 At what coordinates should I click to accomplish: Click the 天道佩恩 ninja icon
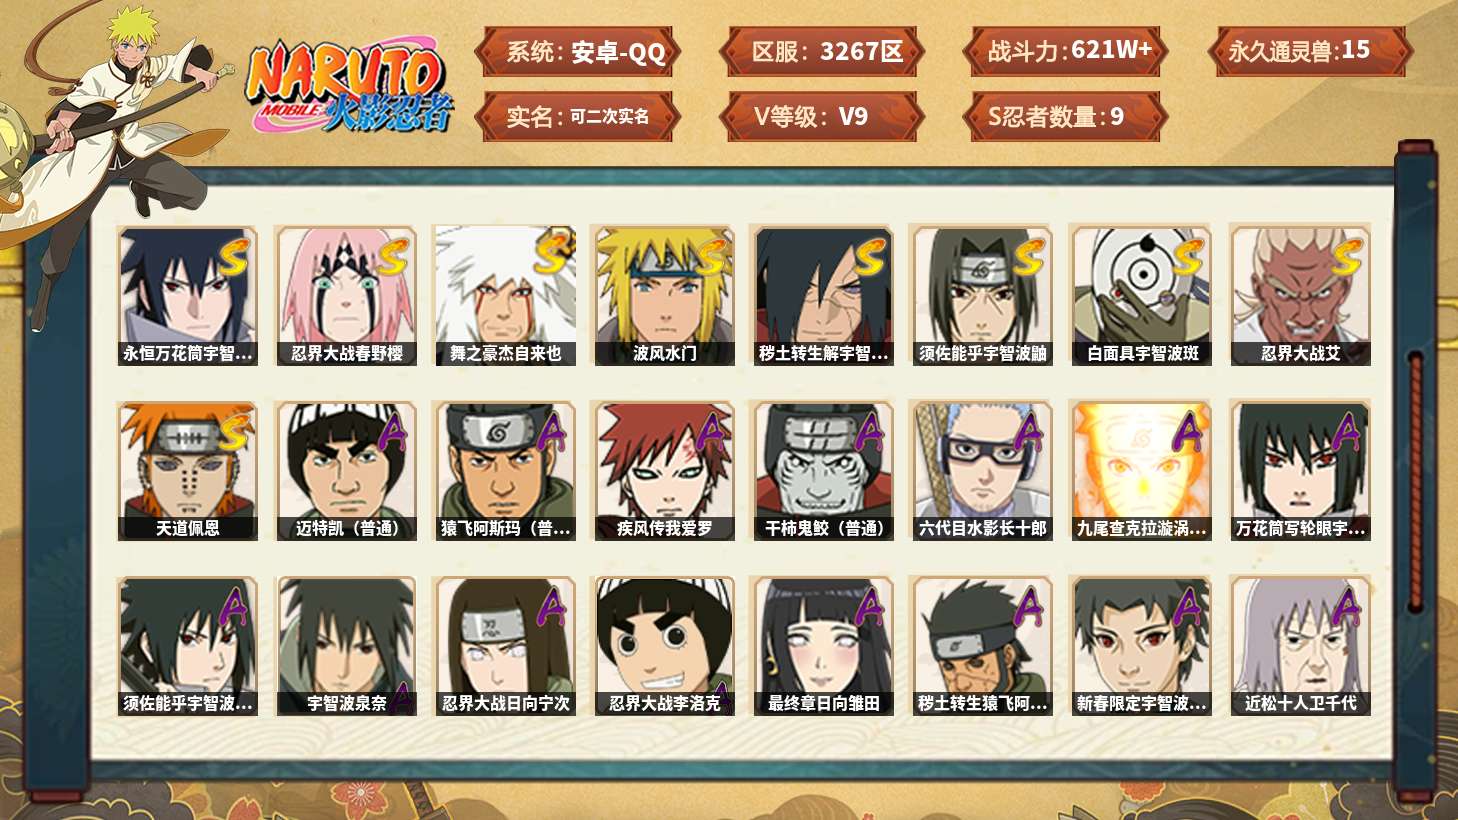coord(187,471)
